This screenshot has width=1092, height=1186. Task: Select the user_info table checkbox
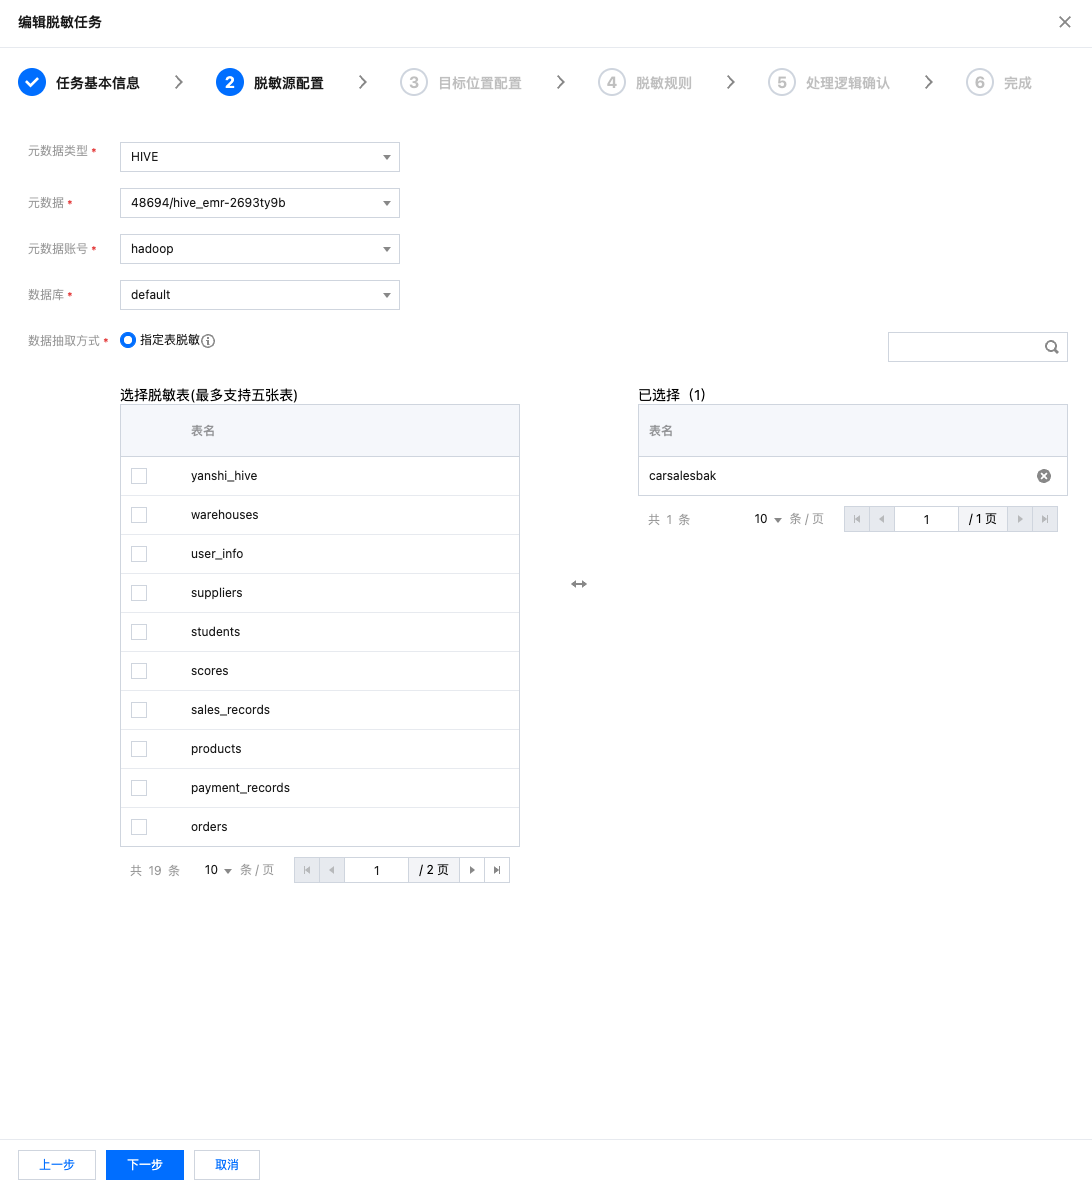[x=139, y=554]
